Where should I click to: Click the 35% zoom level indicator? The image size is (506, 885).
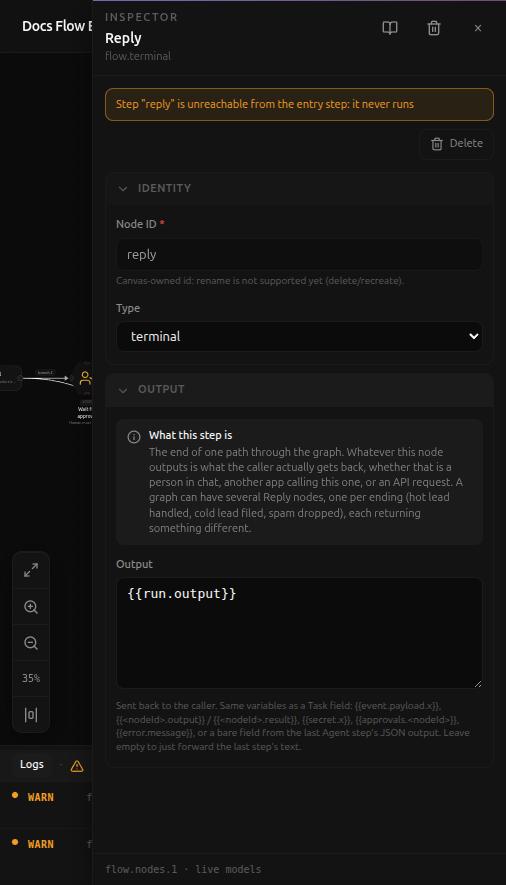click(31, 678)
